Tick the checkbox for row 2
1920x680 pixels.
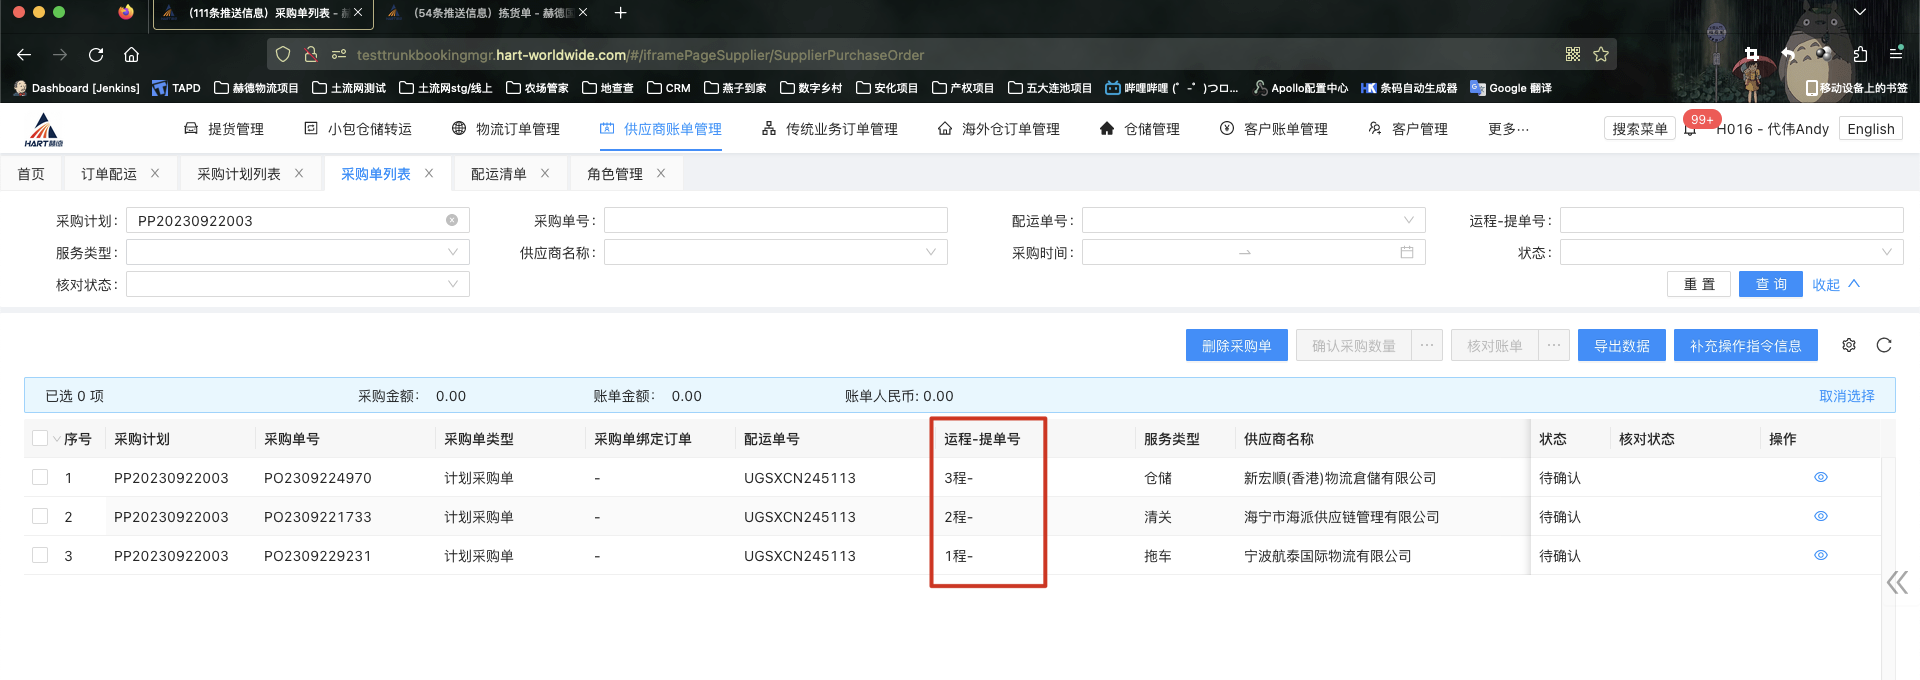click(x=40, y=517)
